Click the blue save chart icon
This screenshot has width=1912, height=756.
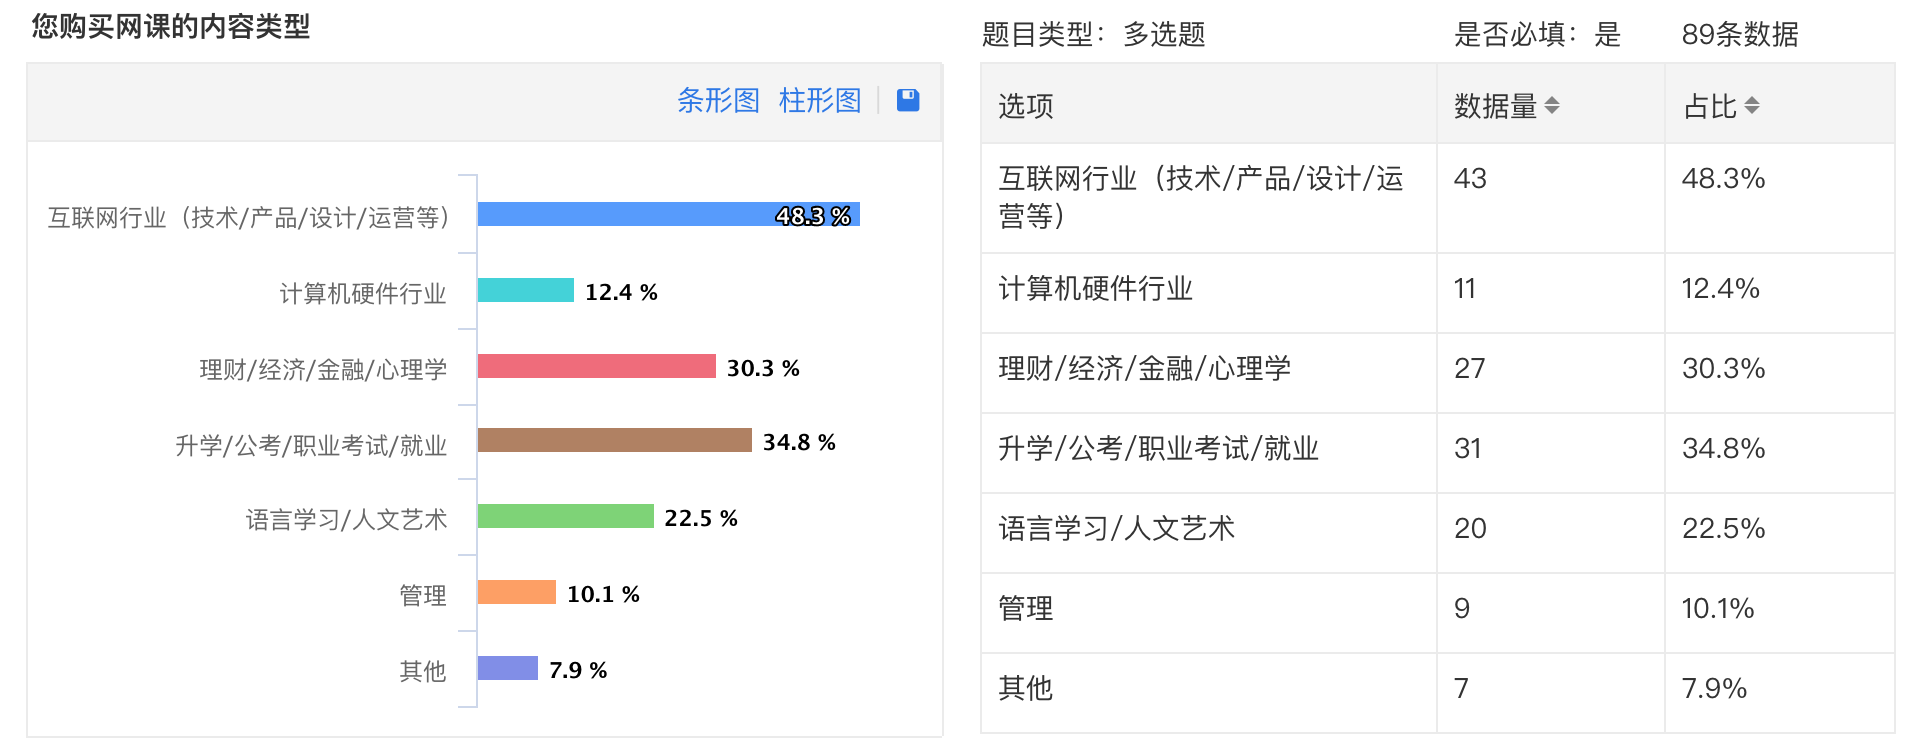pos(908,100)
